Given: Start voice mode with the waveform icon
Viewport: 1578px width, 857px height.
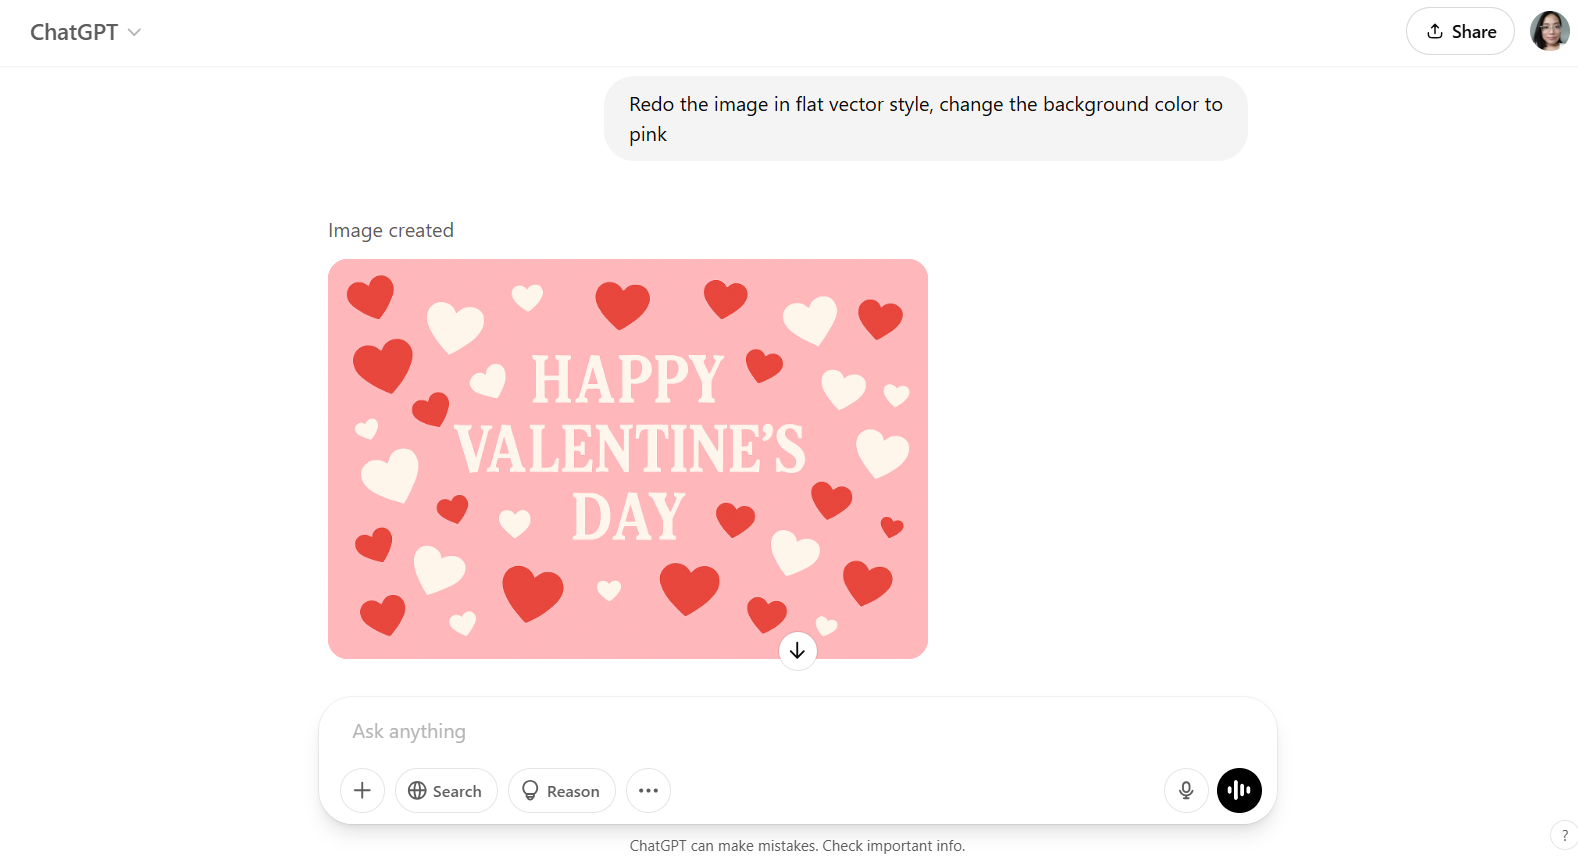Looking at the screenshot, I should (x=1239, y=790).
